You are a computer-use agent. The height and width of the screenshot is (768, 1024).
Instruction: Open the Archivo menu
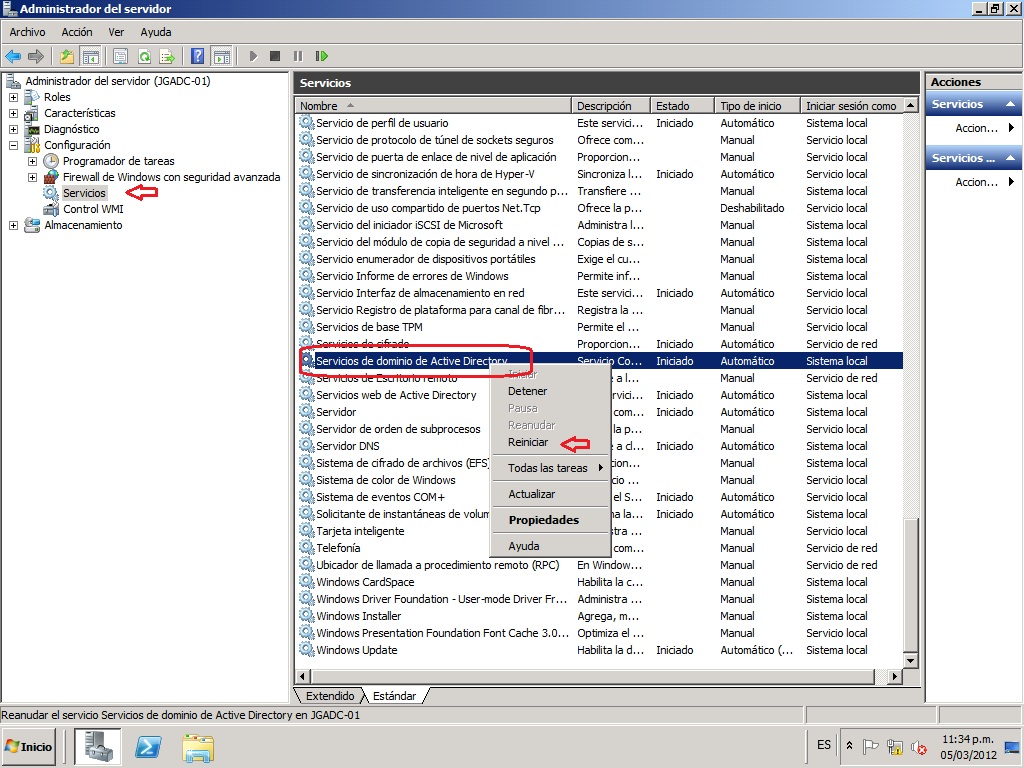[x=27, y=32]
